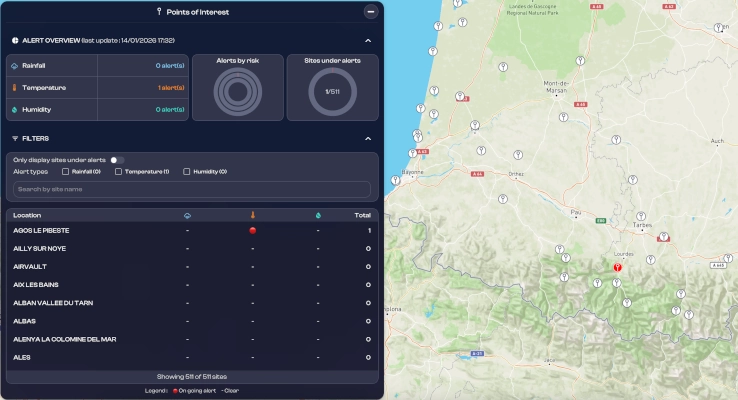Screen dimensions: 738x400
Task: Sort by humidity column droplet icon
Action: tap(318, 216)
